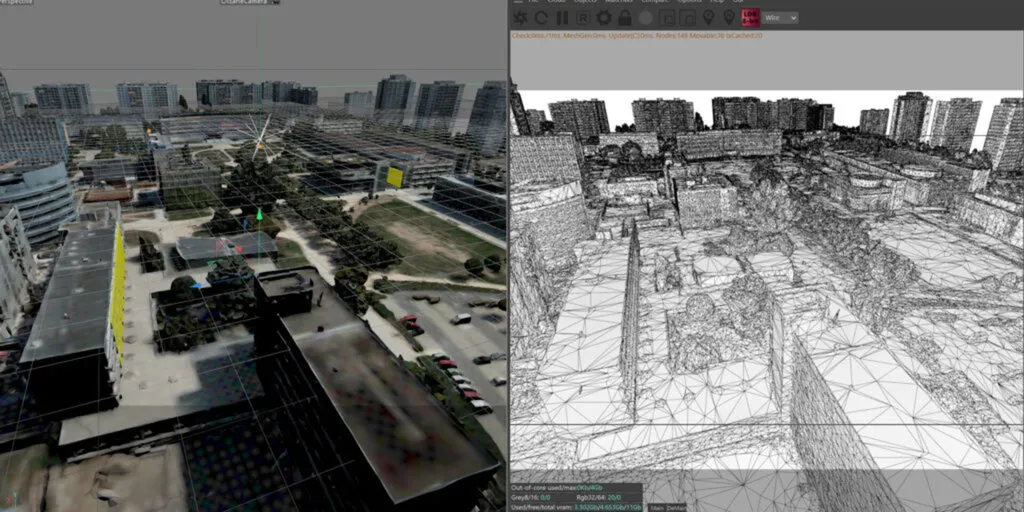Select the pick material pin icon
Image resolution: width=1024 pixels, height=512 pixels.
click(x=729, y=18)
